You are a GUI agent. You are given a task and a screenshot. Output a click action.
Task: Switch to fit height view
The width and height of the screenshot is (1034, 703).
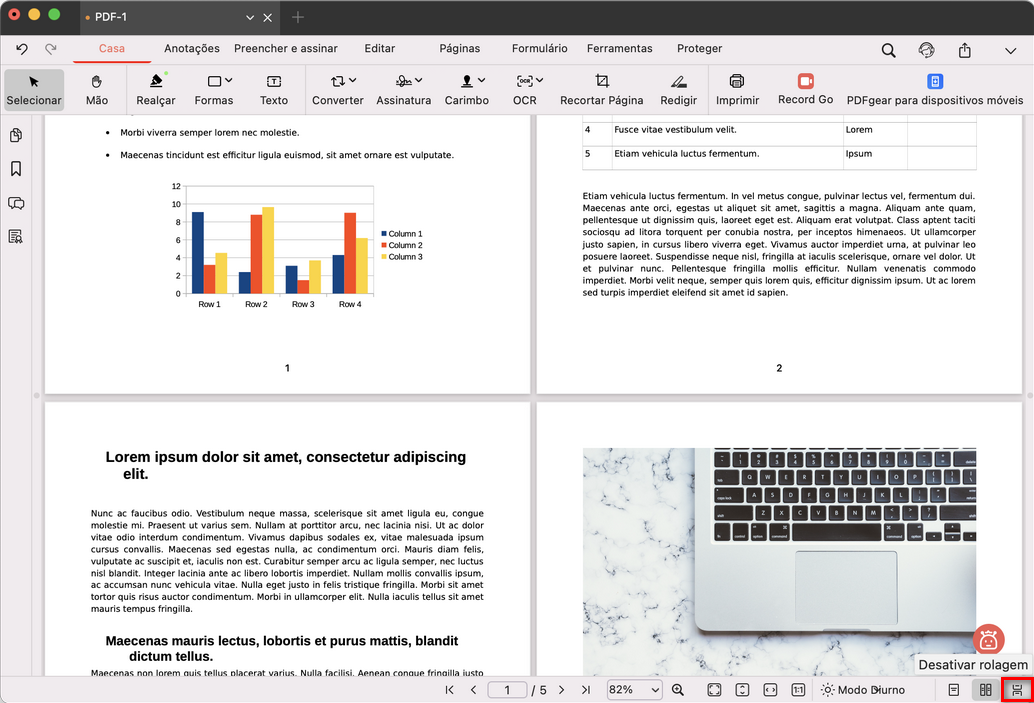point(742,690)
